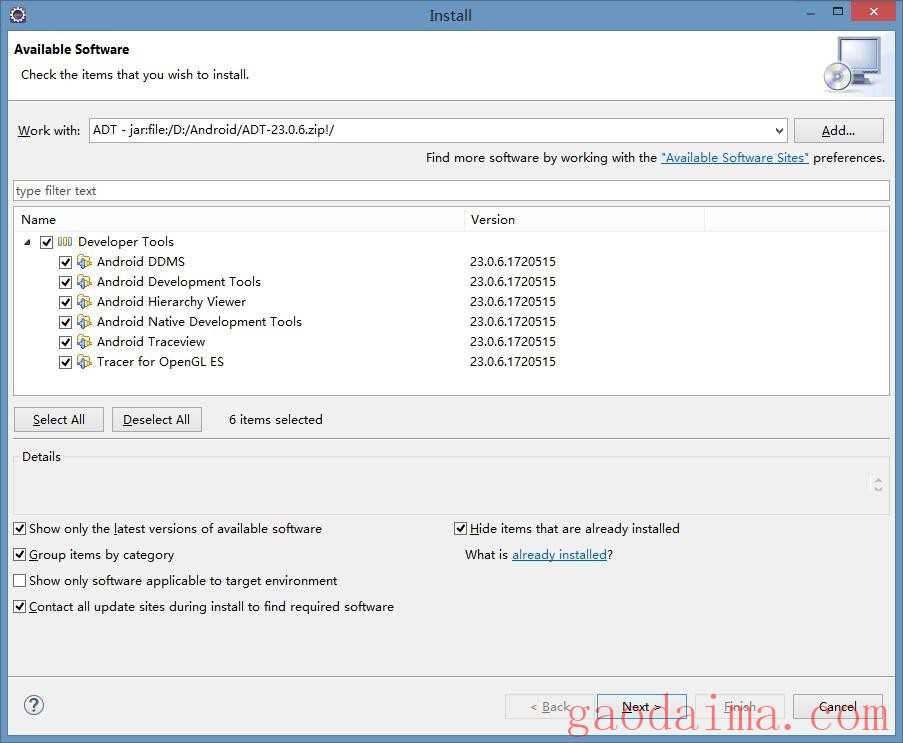Uncheck the Android Development Tools checkbox
Viewport: 903px width, 743px height.
click(66, 282)
